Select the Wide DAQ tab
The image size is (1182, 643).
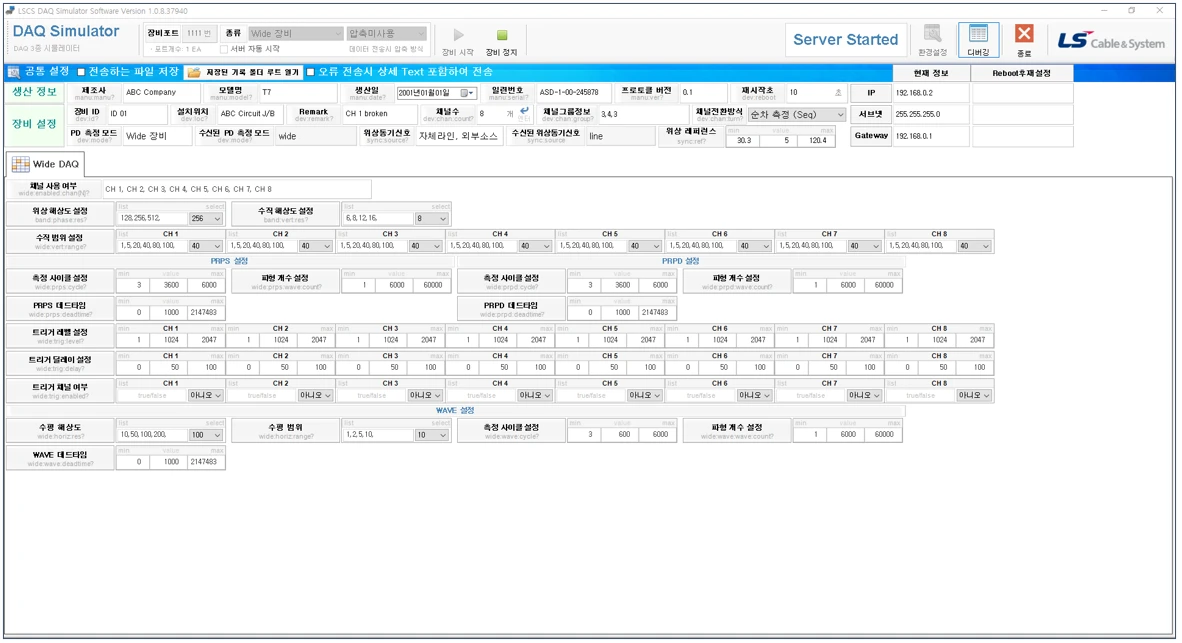[46, 164]
